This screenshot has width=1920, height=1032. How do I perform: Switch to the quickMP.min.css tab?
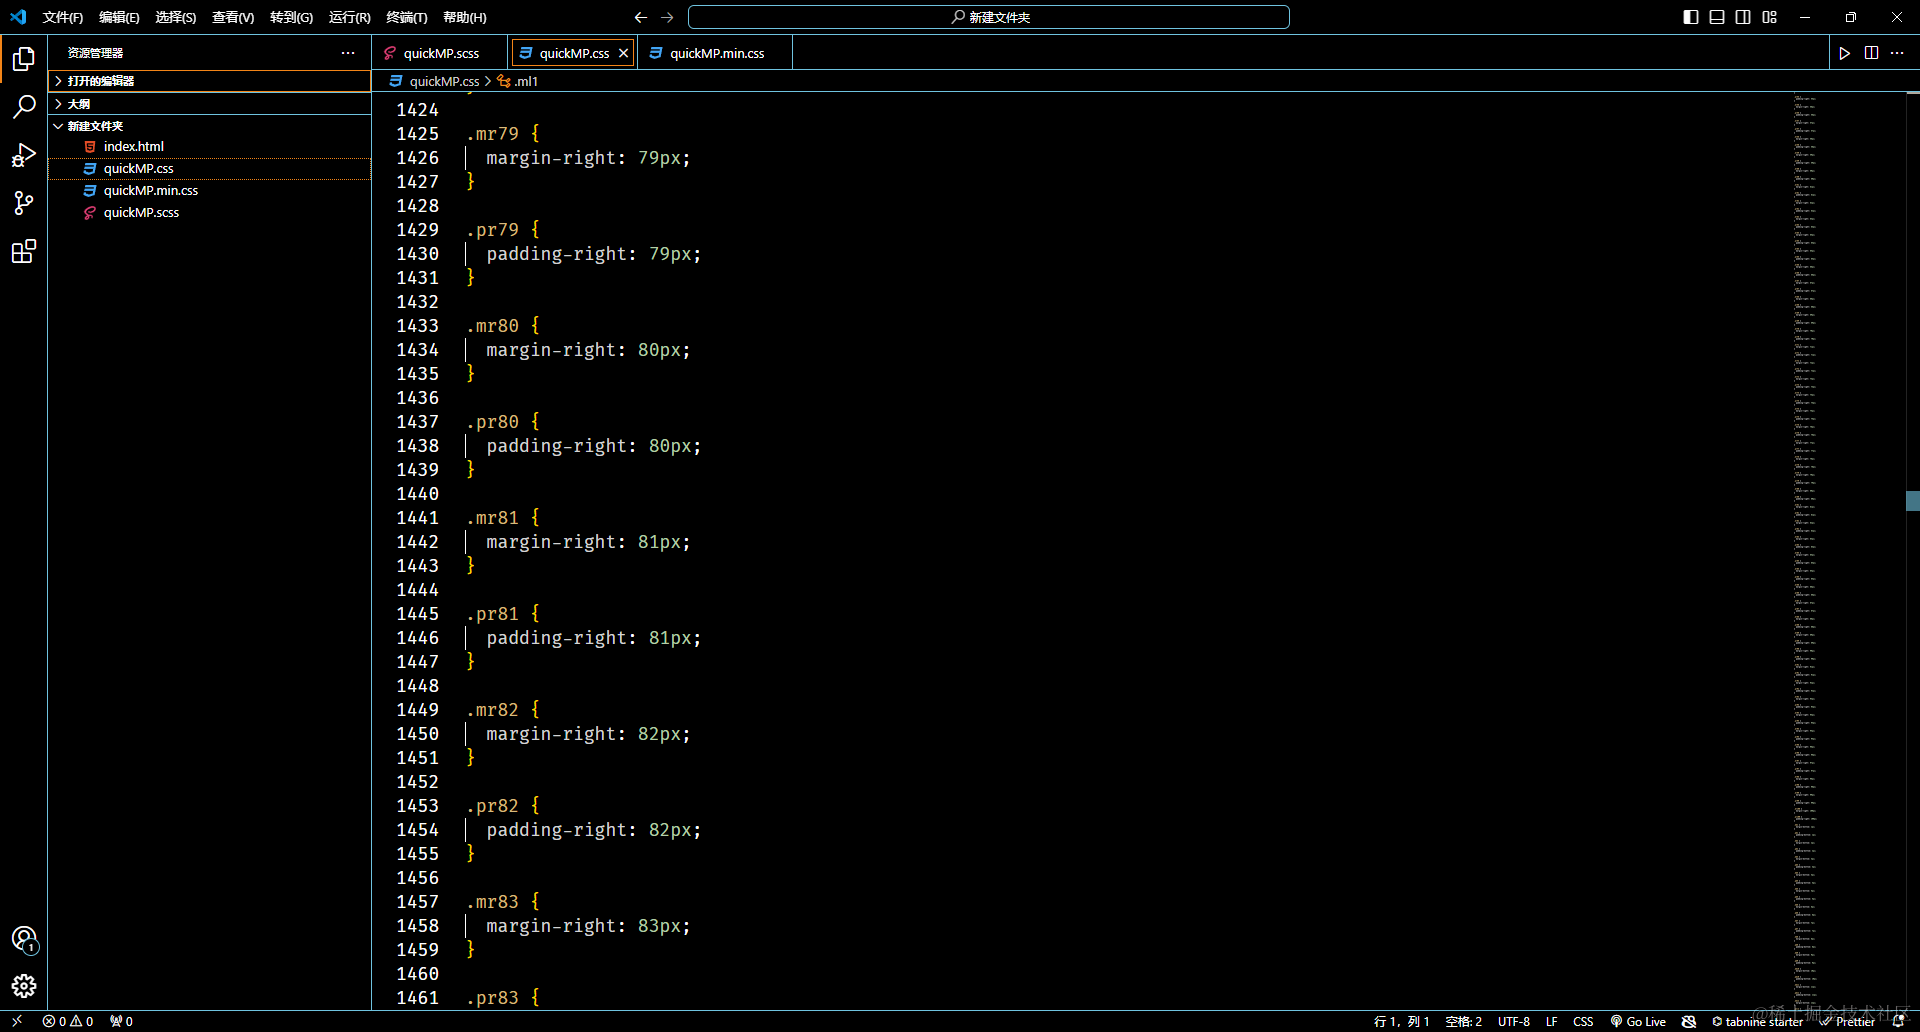click(717, 53)
